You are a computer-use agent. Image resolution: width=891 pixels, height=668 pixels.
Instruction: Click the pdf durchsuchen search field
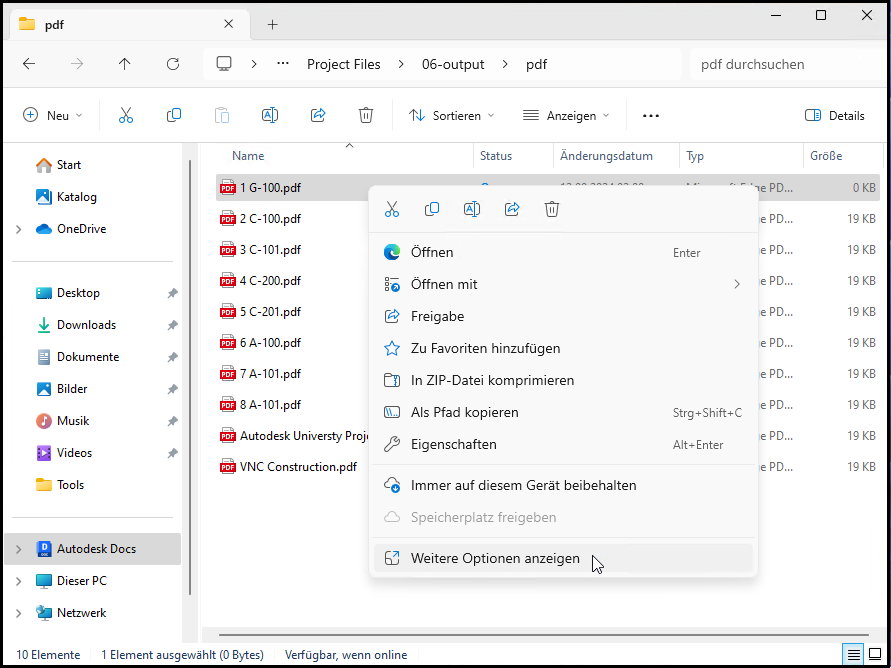coord(787,64)
